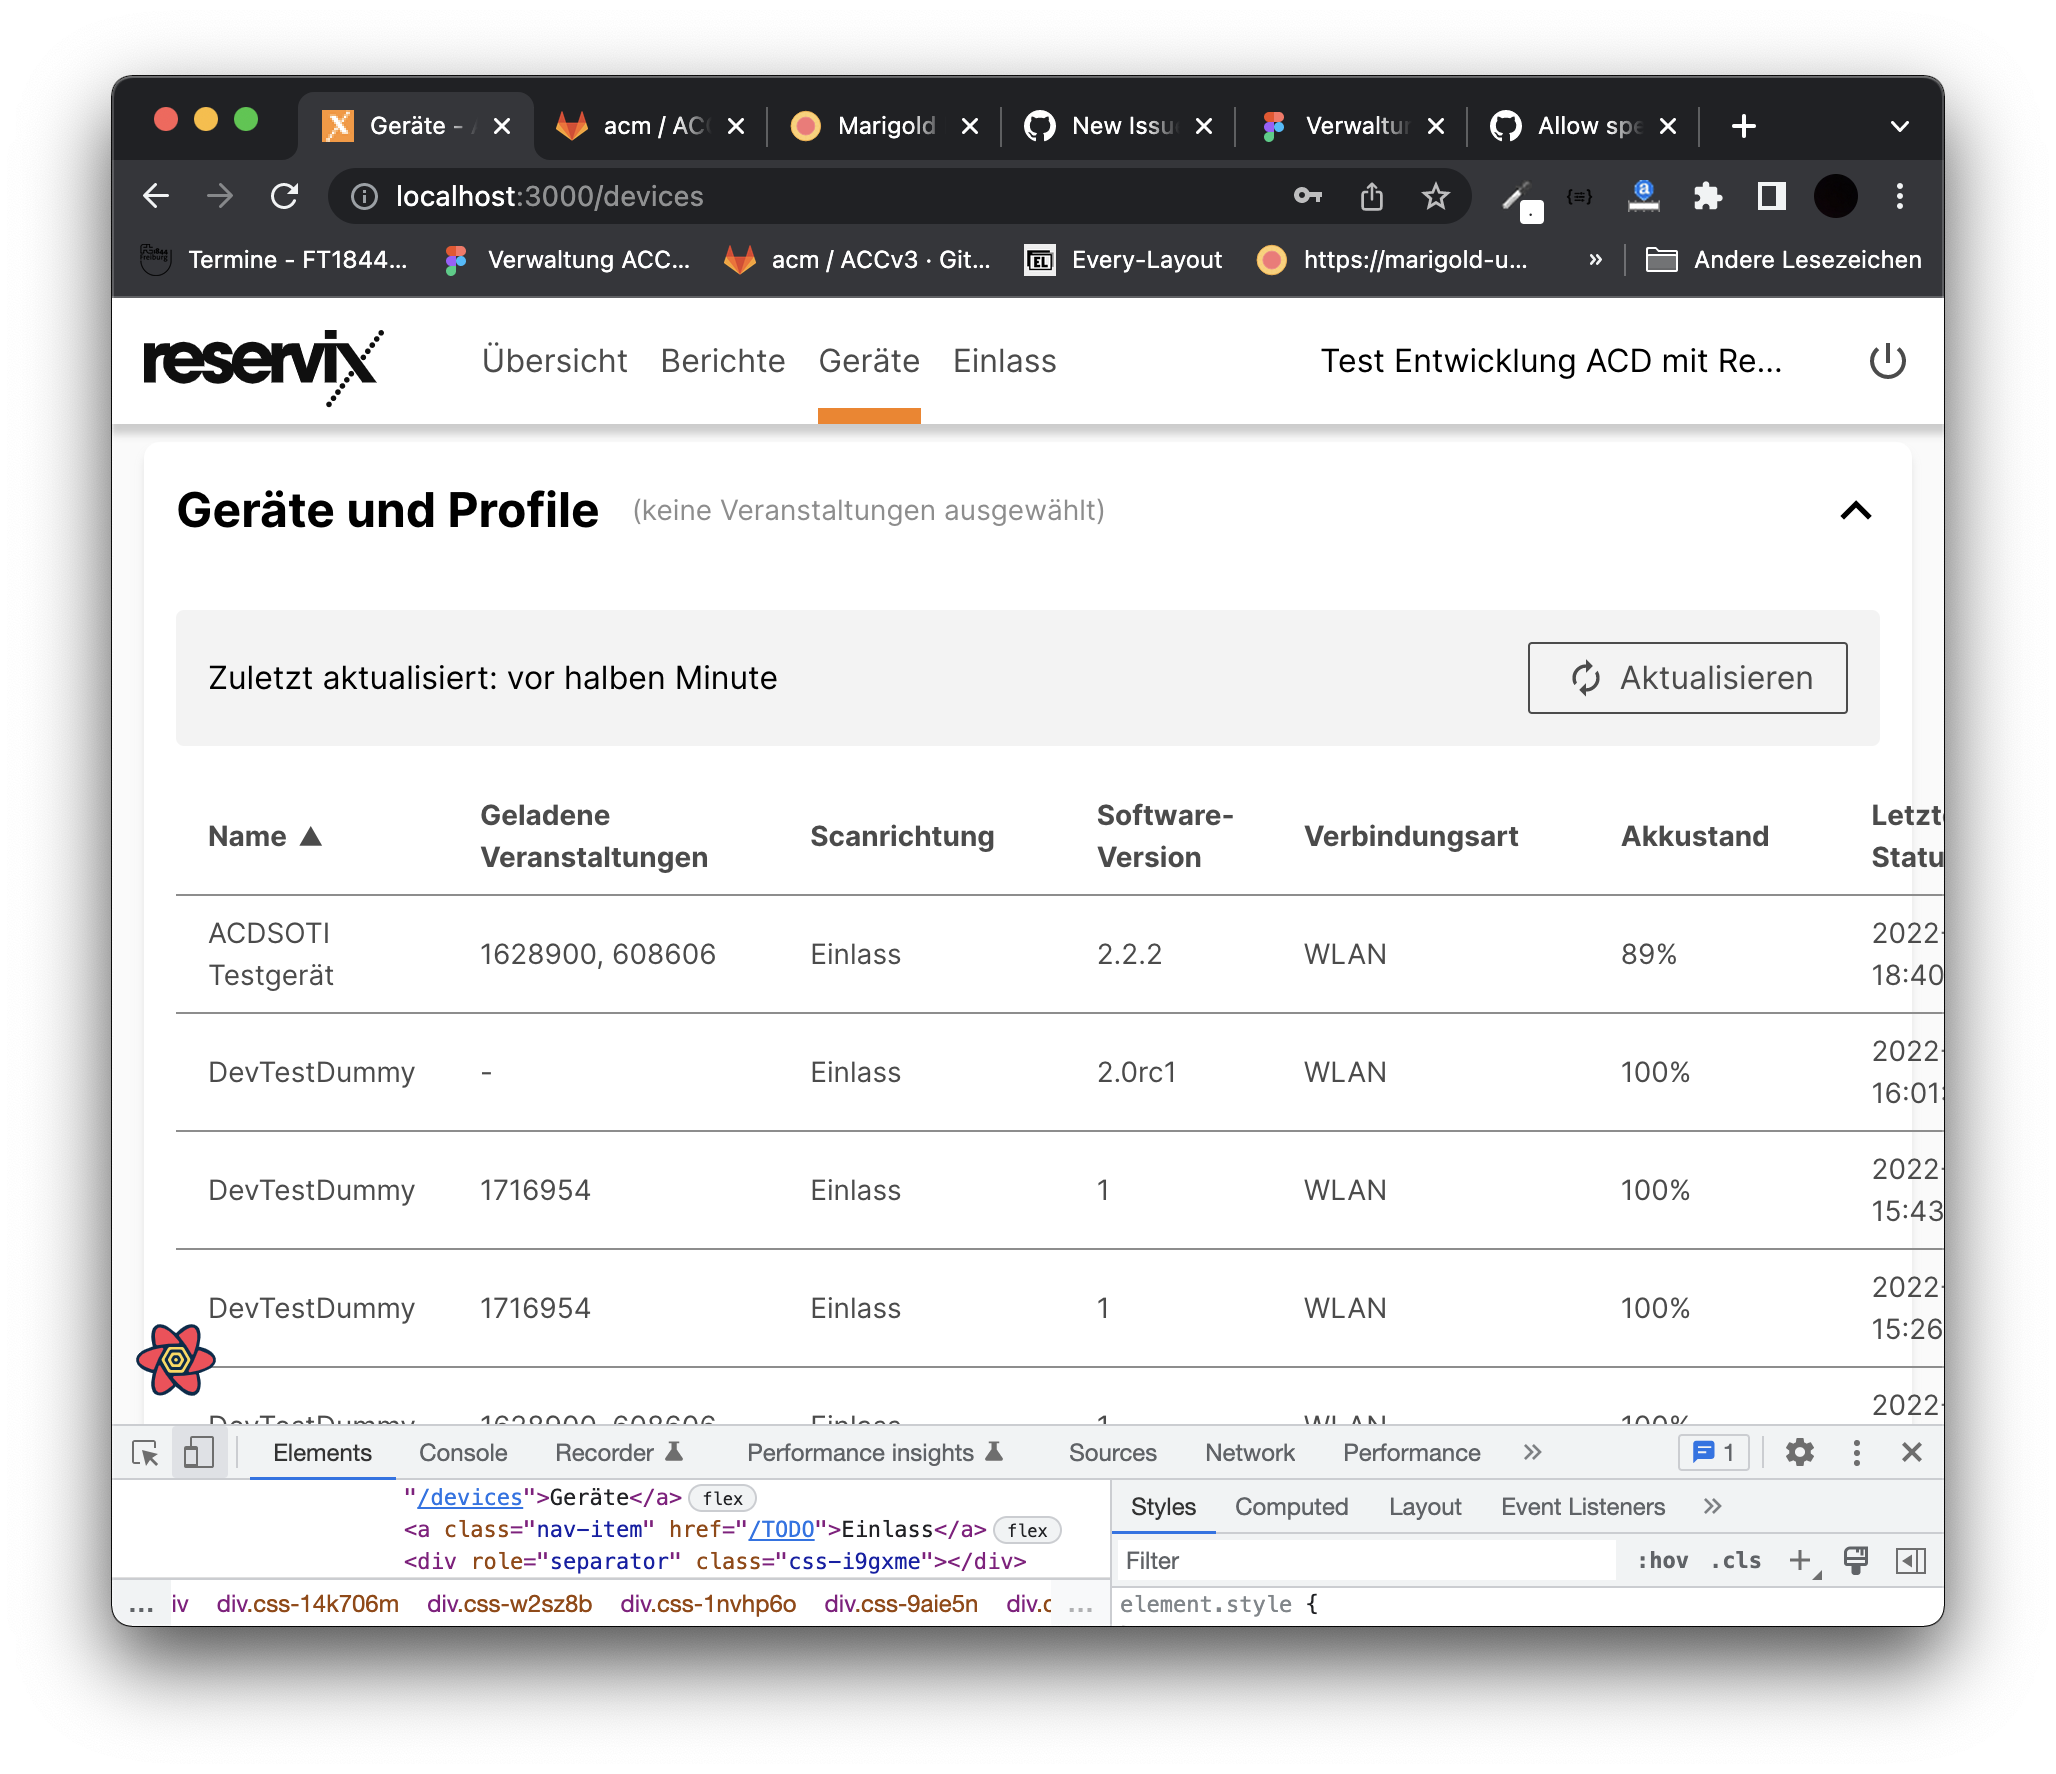Log out via the power icon
2056x1774 pixels.
pyautogui.click(x=1888, y=361)
